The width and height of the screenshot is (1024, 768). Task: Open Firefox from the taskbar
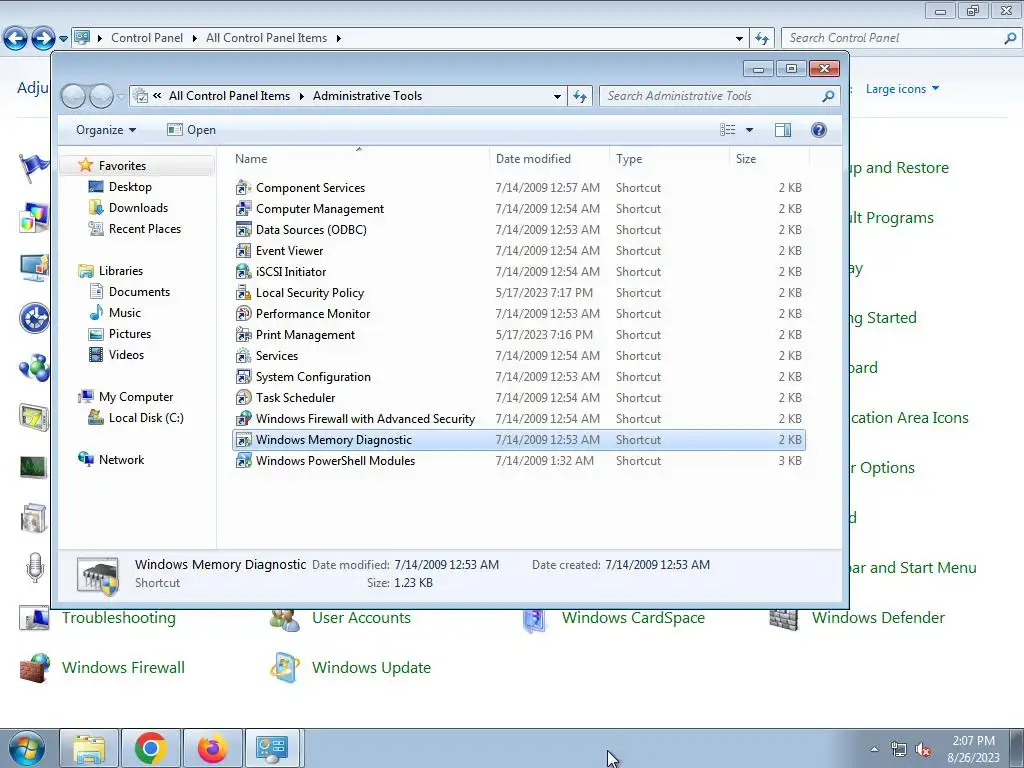(212, 748)
